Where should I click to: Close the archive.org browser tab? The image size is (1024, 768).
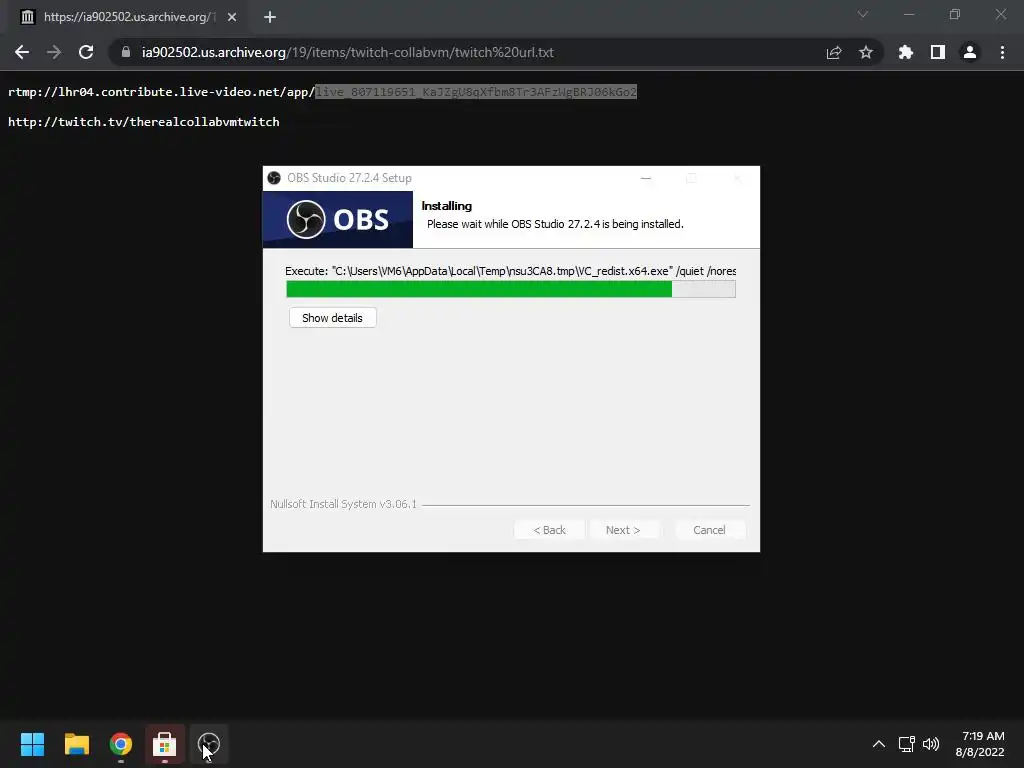(x=232, y=17)
